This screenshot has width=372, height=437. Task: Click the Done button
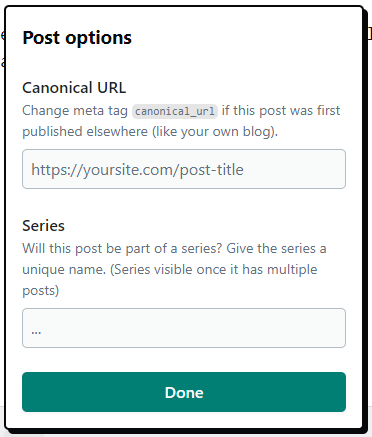coord(184,392)
